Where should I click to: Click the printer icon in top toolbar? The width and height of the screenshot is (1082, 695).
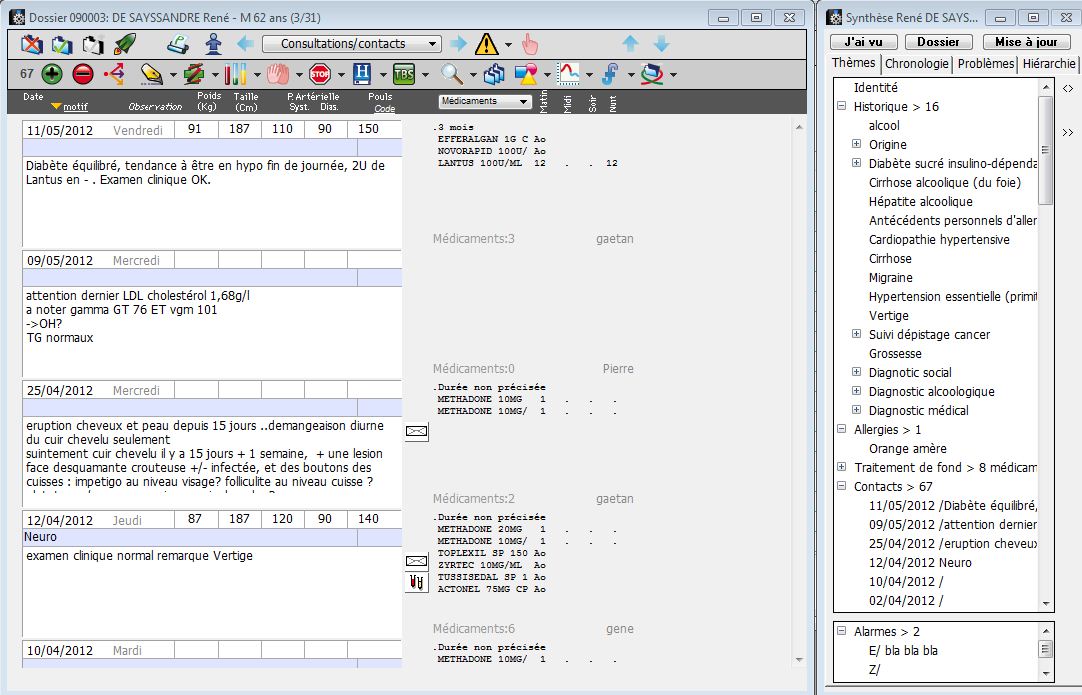coord(178,44)
